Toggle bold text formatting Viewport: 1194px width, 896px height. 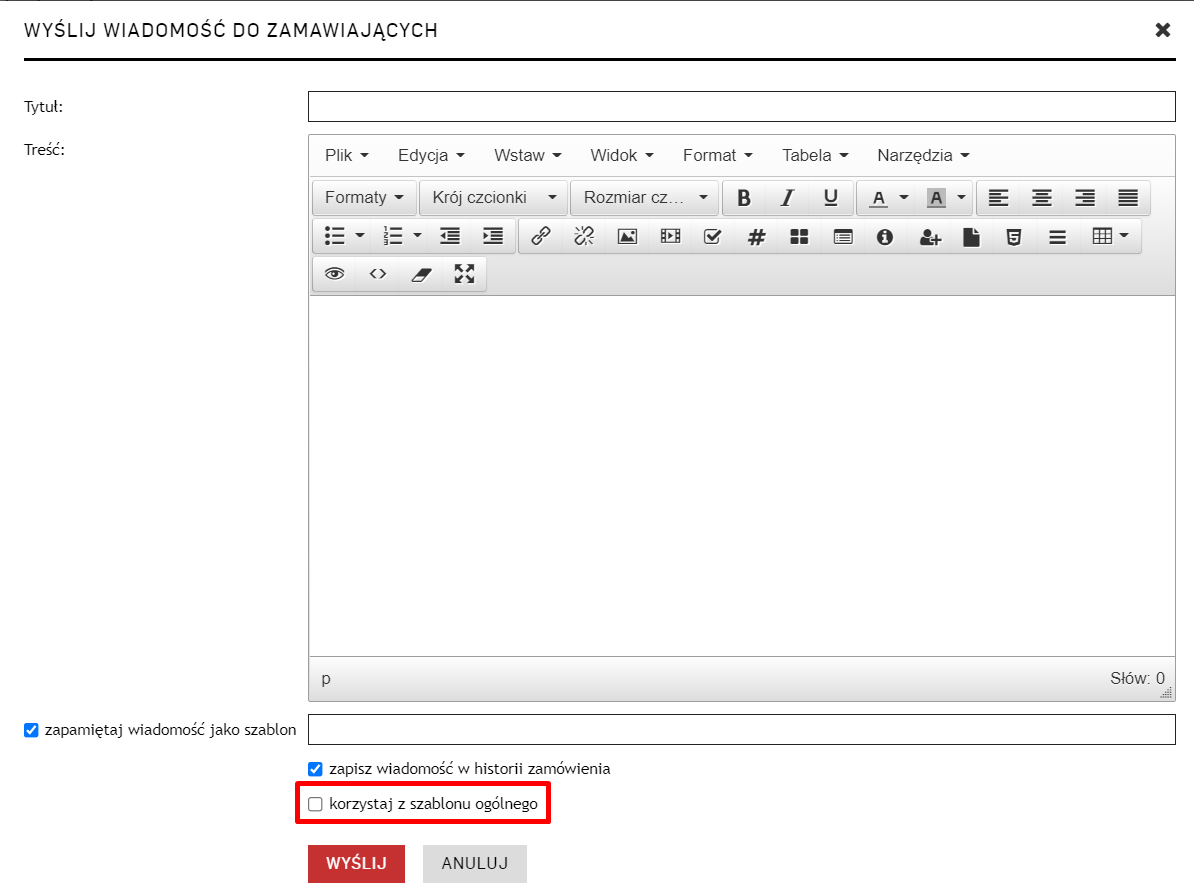[x=743, y=198]
